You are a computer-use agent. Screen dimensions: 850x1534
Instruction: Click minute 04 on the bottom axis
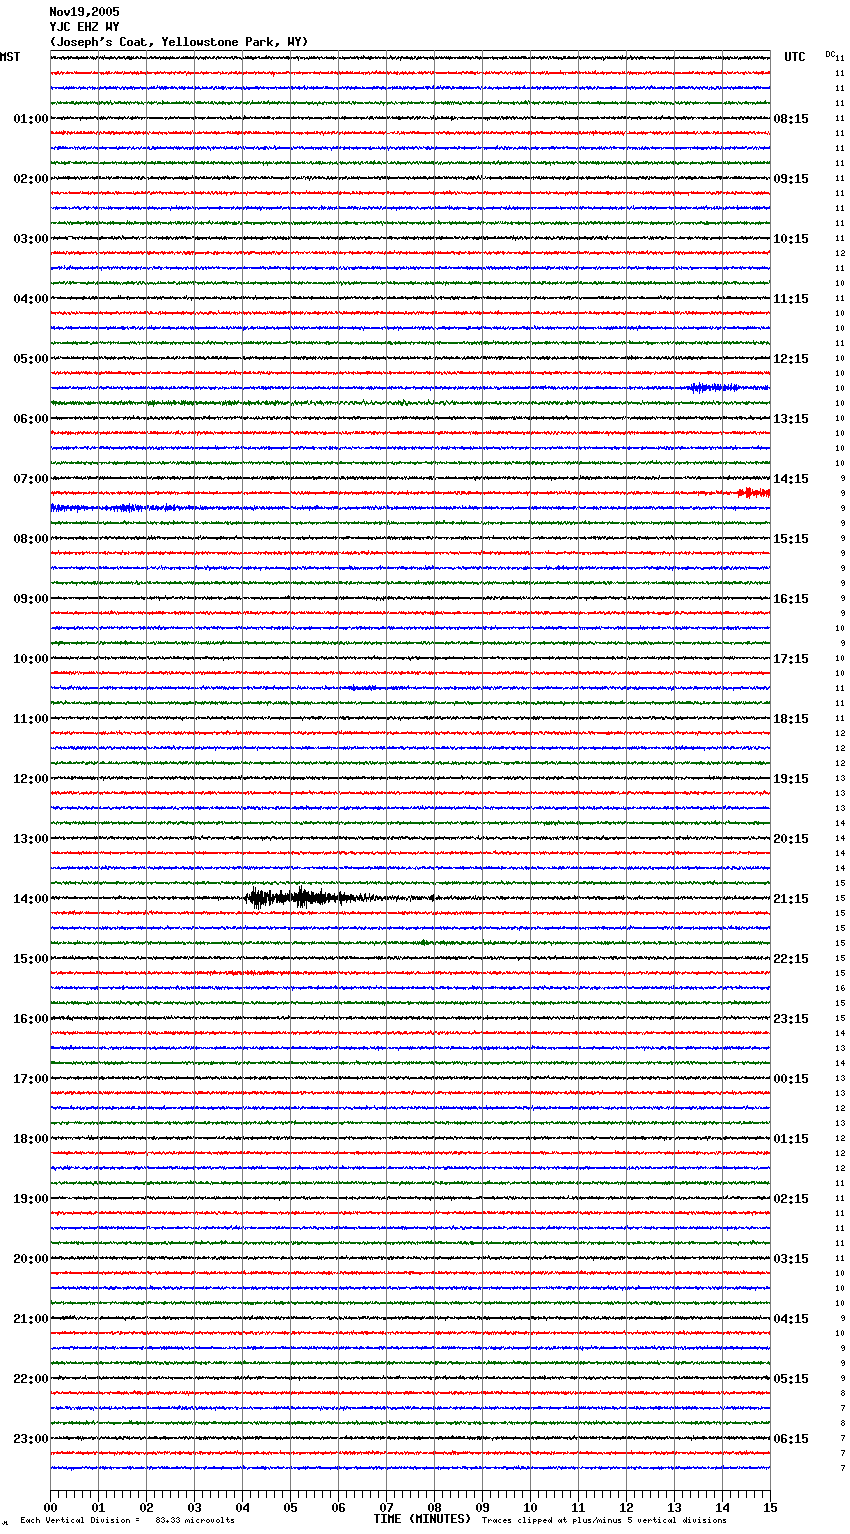[x=242, y=1507]
